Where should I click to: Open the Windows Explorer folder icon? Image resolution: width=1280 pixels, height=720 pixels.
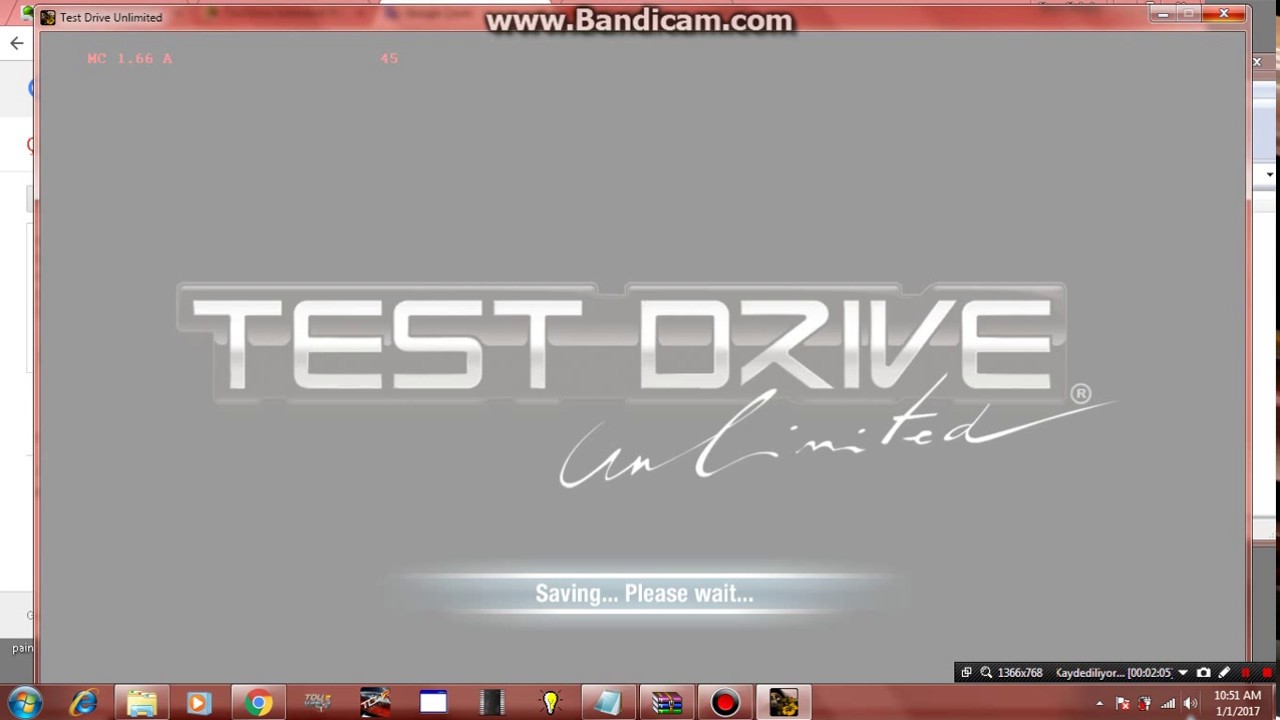[x=141, y=703]
